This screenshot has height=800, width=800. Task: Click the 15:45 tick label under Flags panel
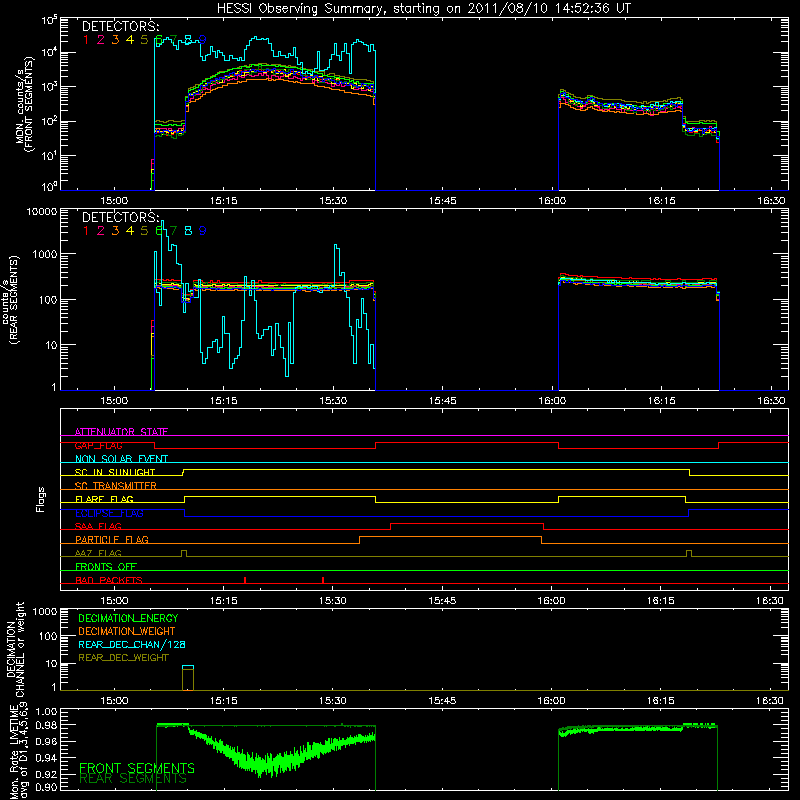442,601
